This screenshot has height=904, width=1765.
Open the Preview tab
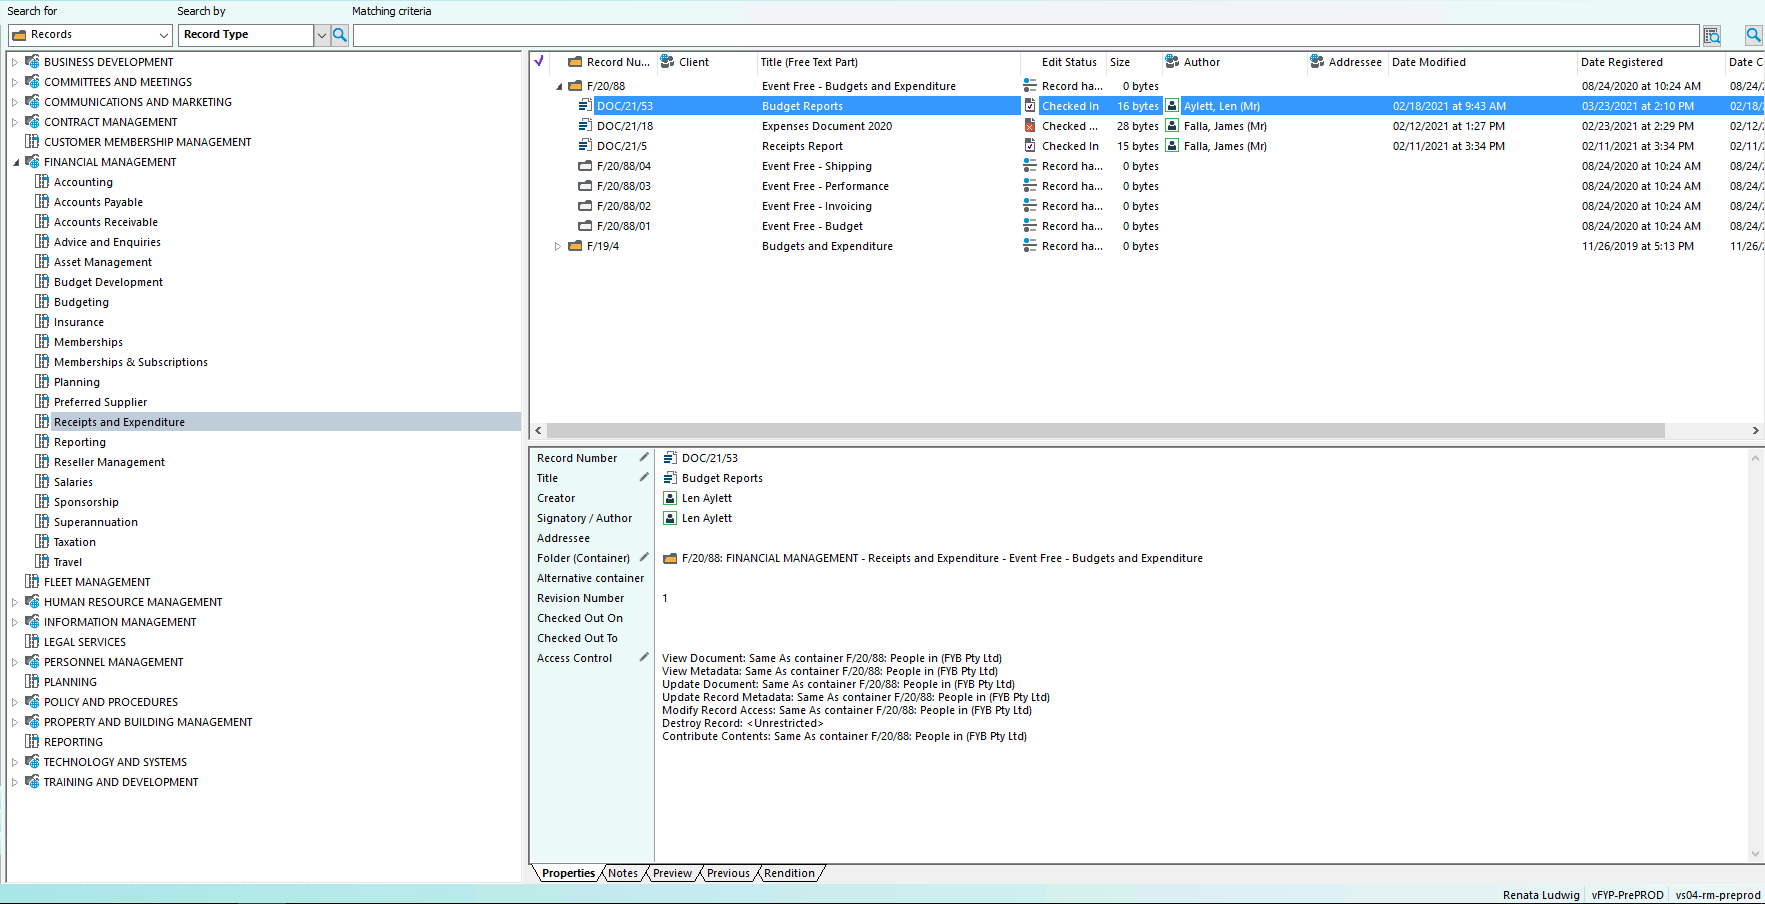(x=672, y=873)
